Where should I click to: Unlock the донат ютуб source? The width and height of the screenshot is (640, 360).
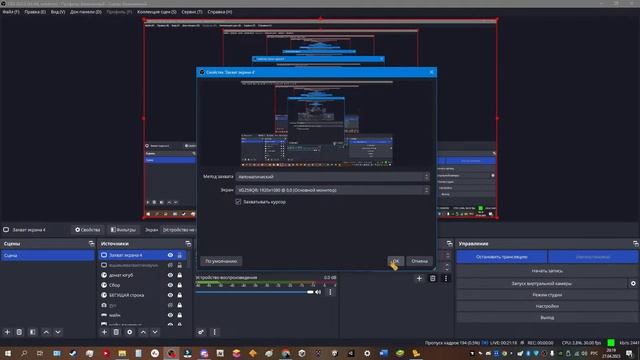point(180,275)
